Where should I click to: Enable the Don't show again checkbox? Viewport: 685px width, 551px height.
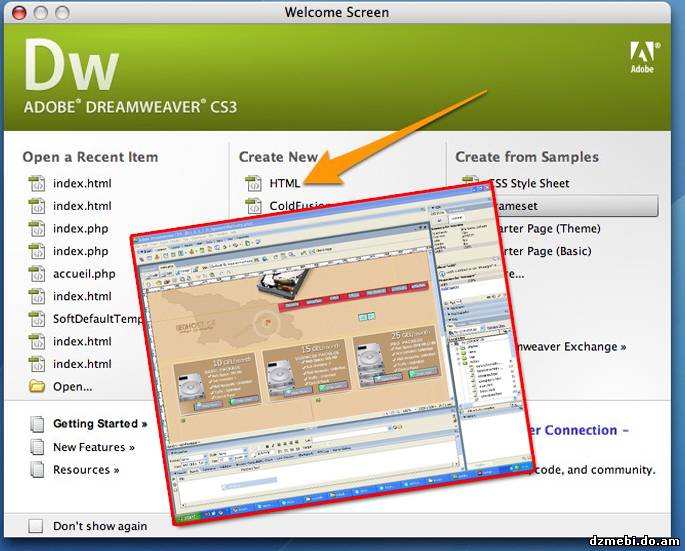(35, 526)
